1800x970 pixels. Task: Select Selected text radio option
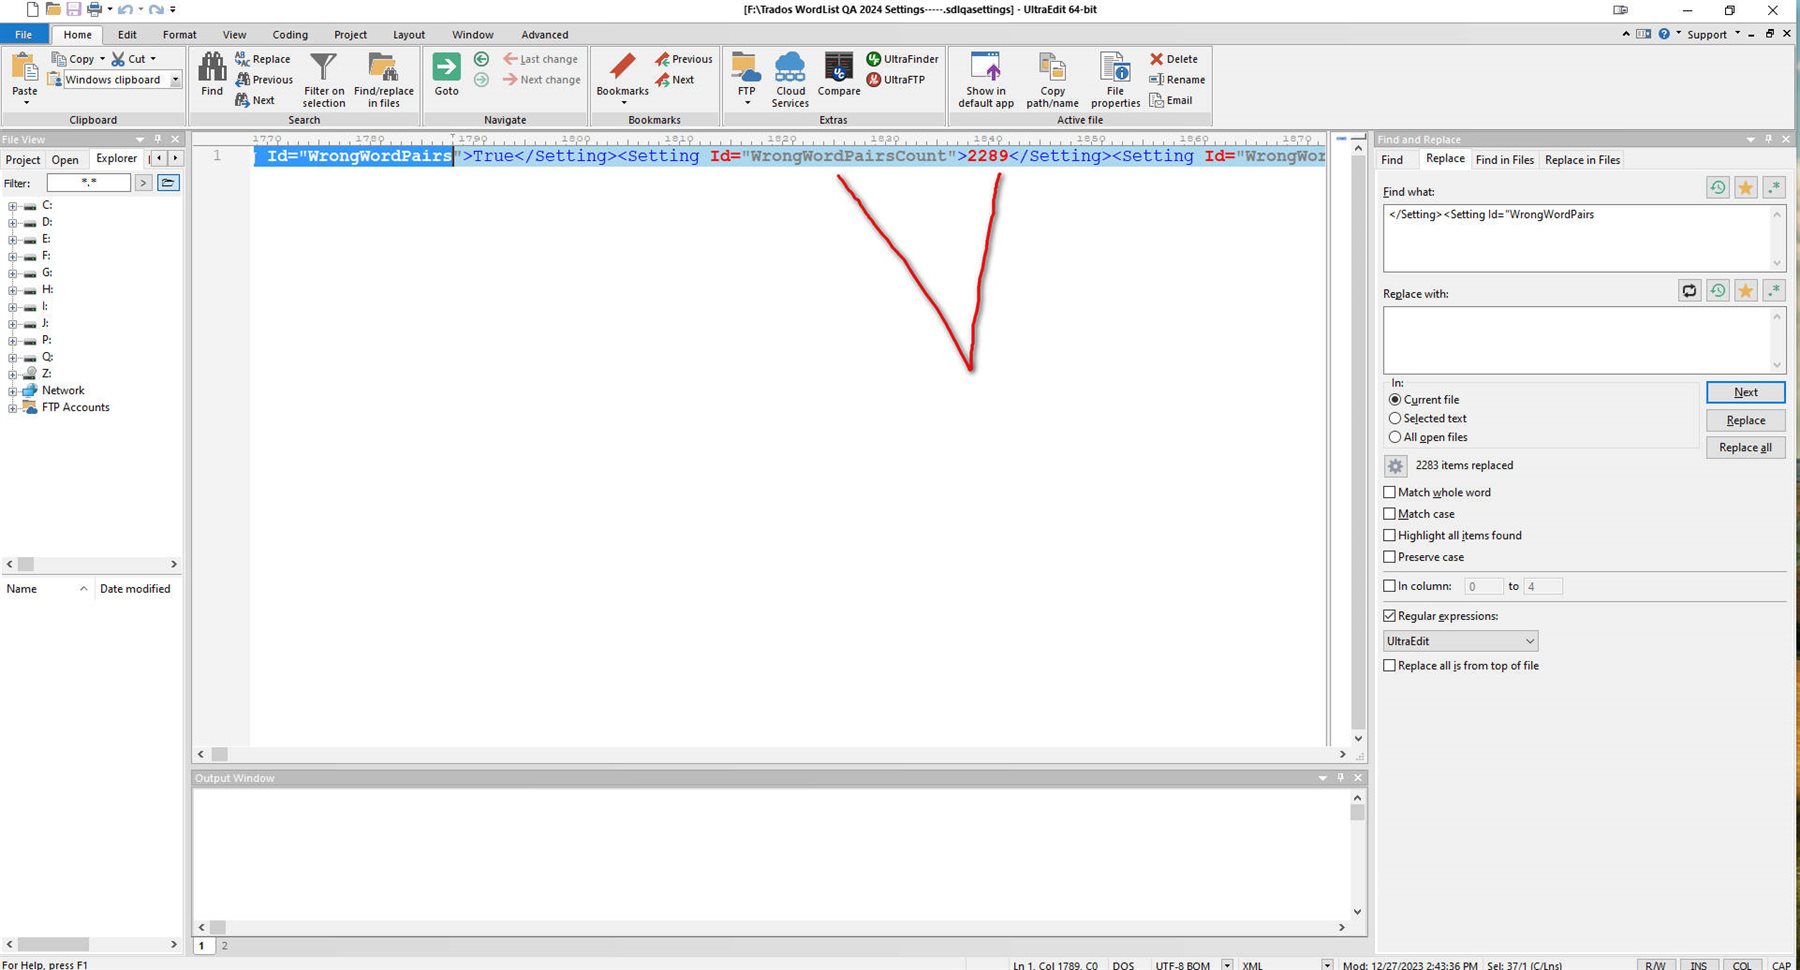pos(1394,419)
